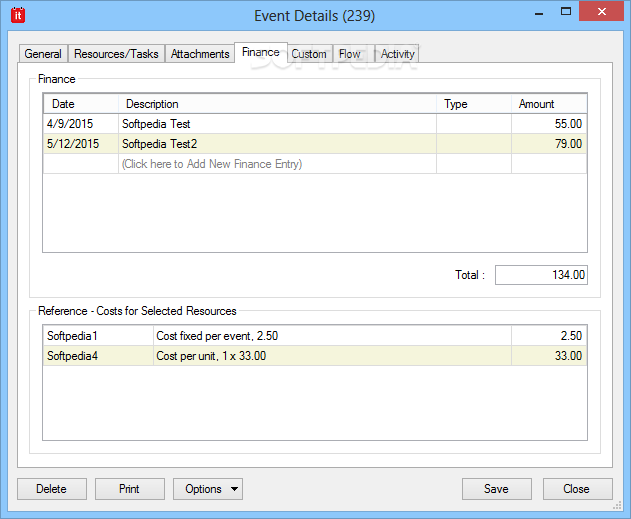The image size is (631, 519).
Task: Go to the Attachments tab
Action: coord(200,54)
